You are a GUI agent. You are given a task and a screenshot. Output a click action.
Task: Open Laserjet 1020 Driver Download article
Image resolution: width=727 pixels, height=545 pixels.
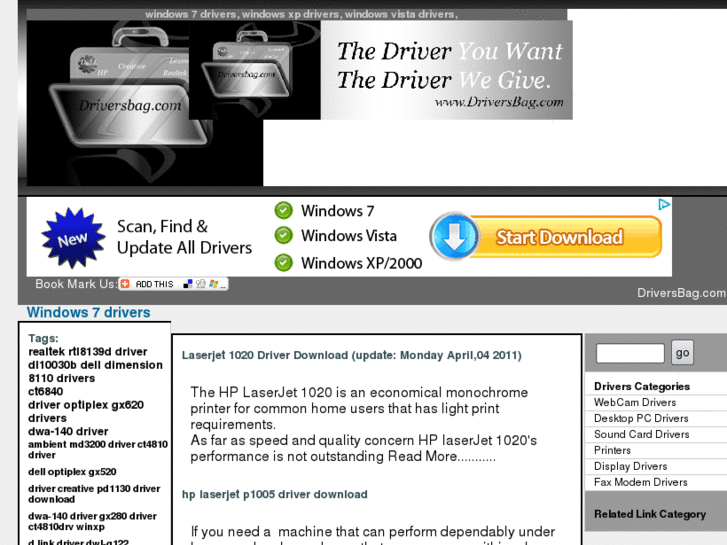(x=351, y=355)
